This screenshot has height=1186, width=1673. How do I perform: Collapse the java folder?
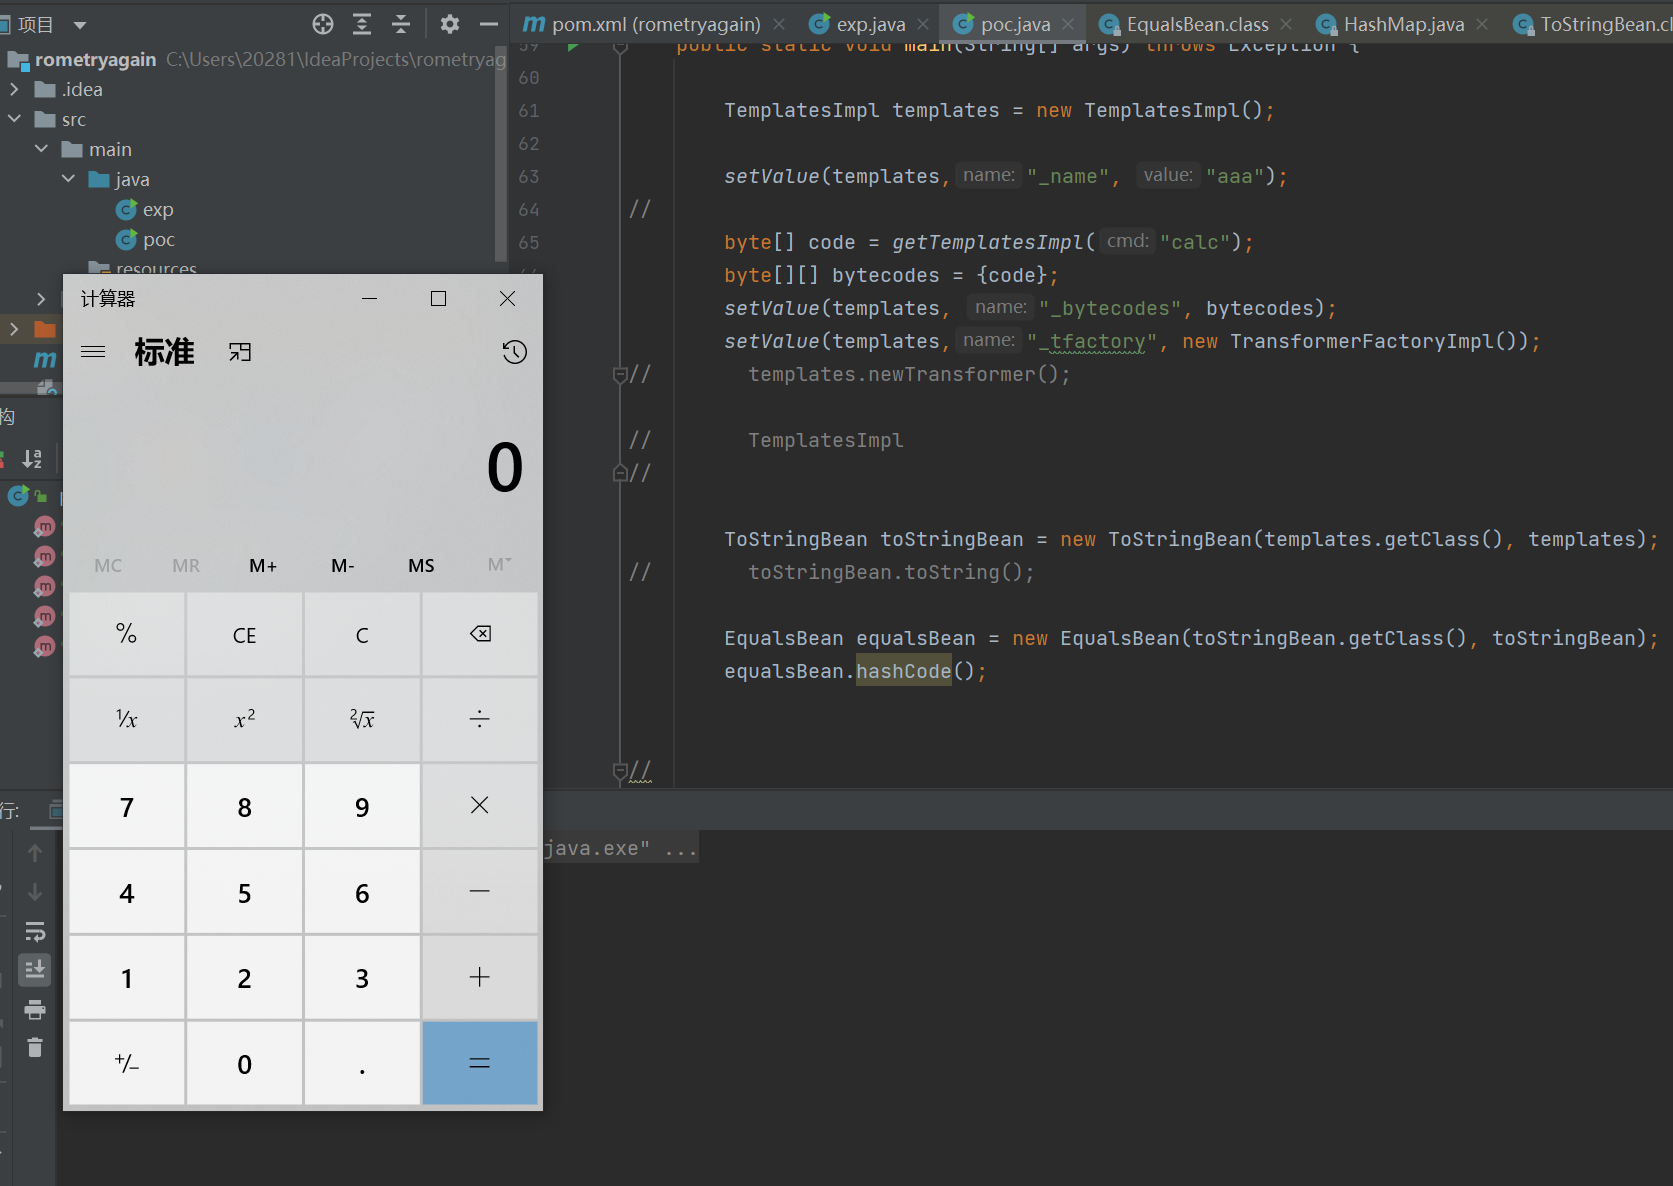[68, 179]
